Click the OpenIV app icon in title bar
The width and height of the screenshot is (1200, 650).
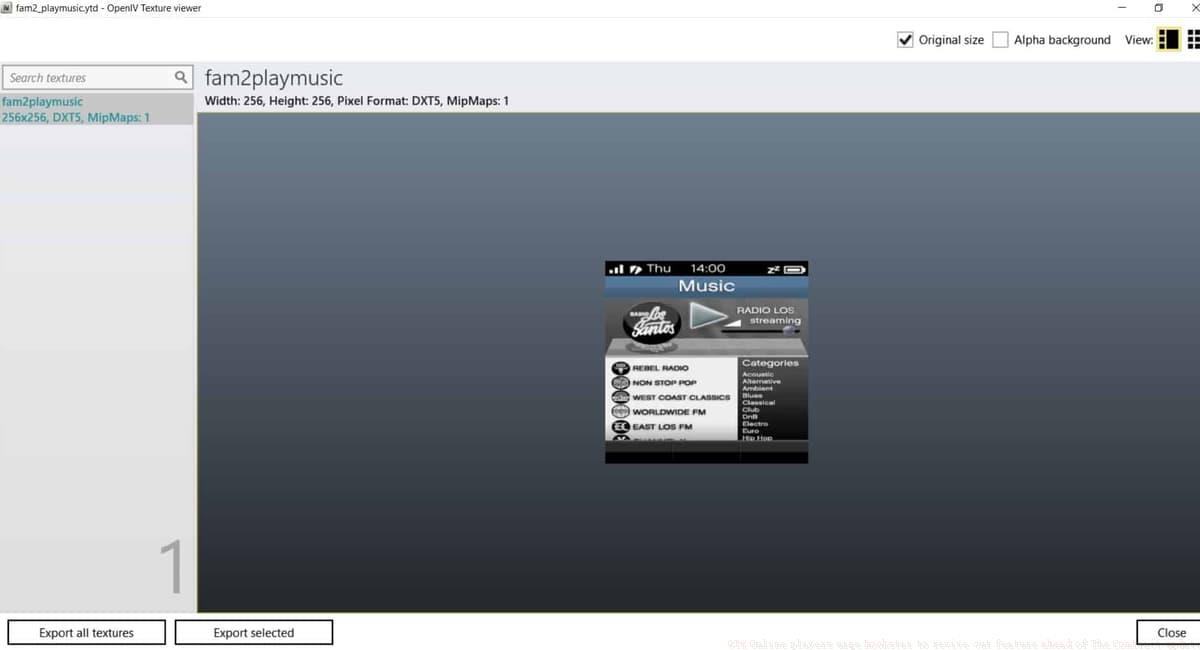click(7, 8)
